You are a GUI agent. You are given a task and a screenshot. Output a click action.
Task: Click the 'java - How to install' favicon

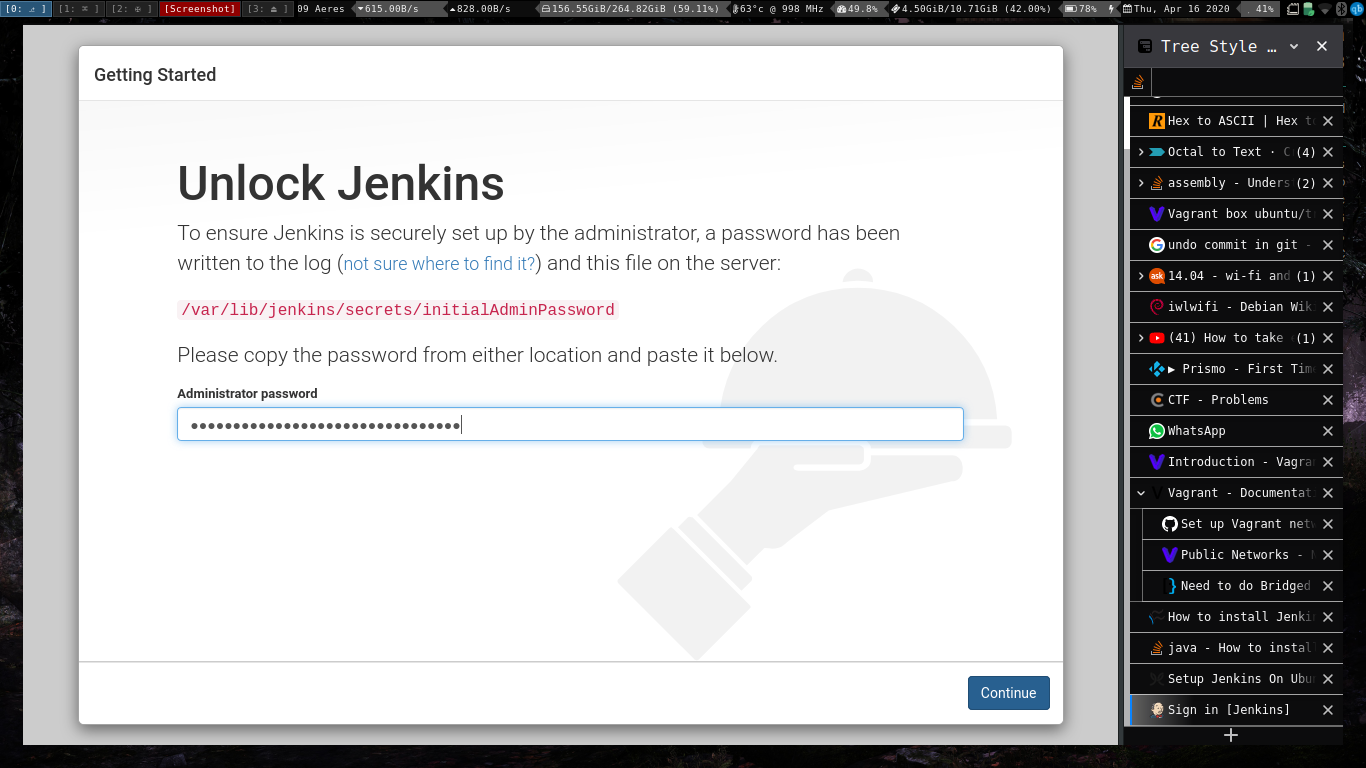(x=1157, y=648)
